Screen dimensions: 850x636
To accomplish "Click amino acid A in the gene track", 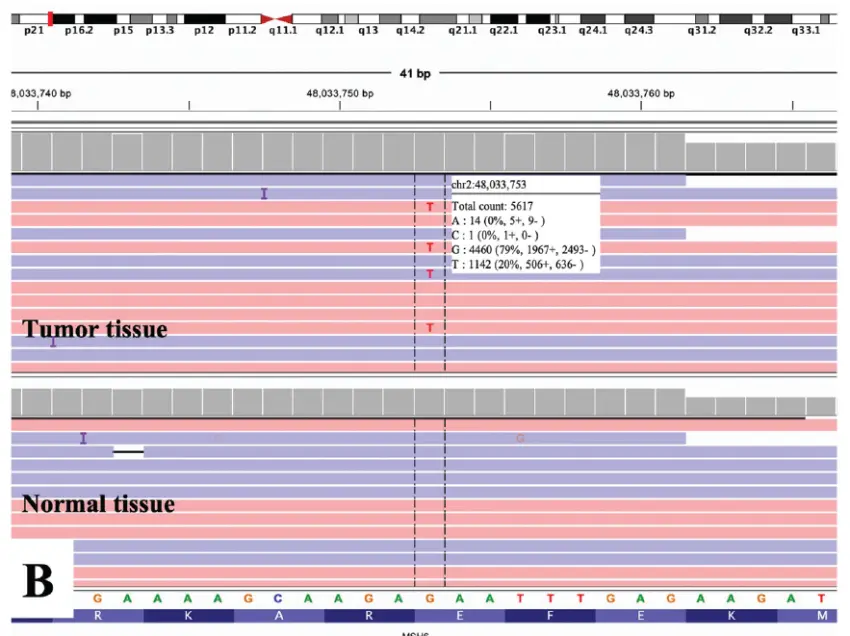I will 279,615.
